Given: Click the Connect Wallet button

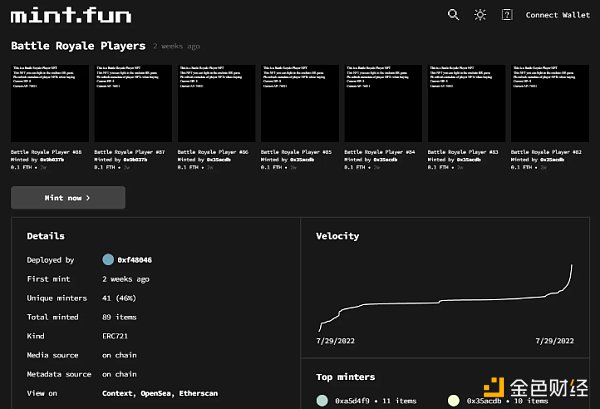Looking at the screenshot, I should point(557,15).
